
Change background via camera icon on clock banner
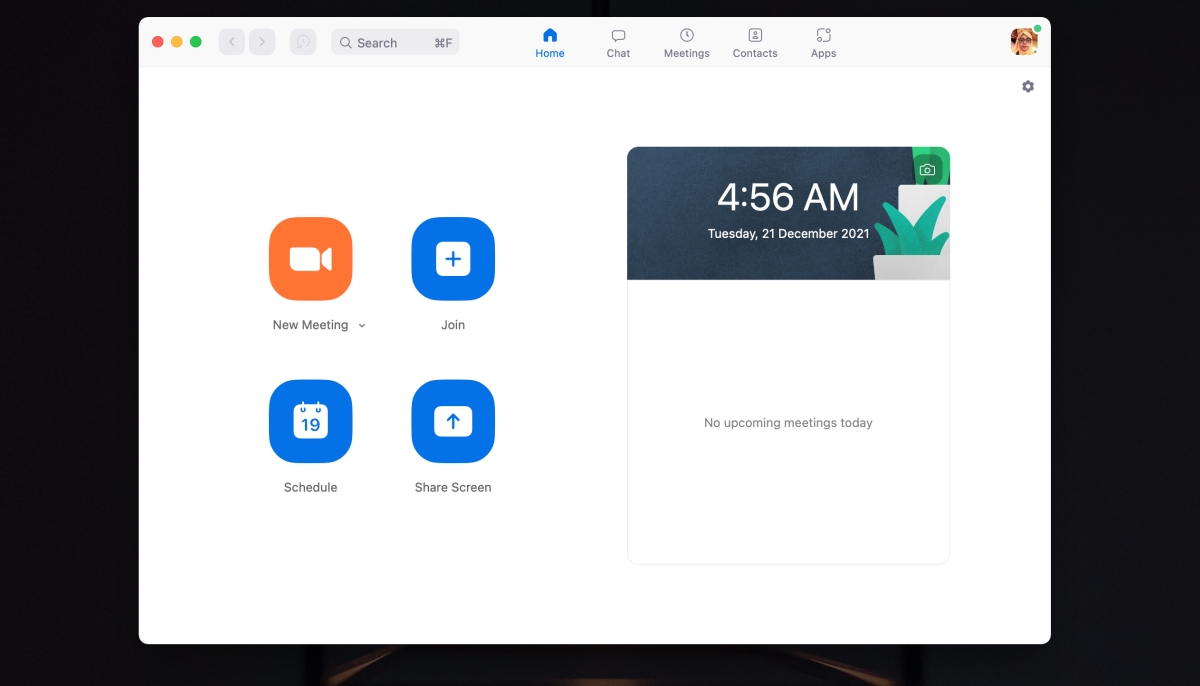927,170
